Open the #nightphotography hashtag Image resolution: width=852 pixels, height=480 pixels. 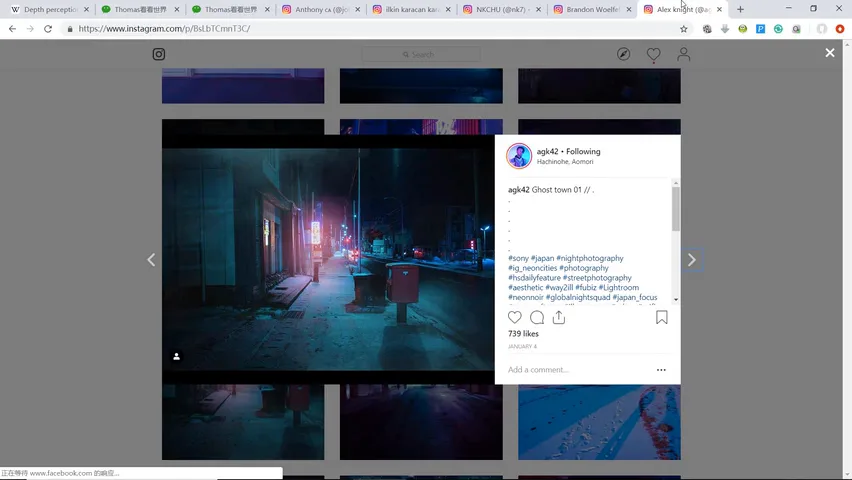pos(590,258)
